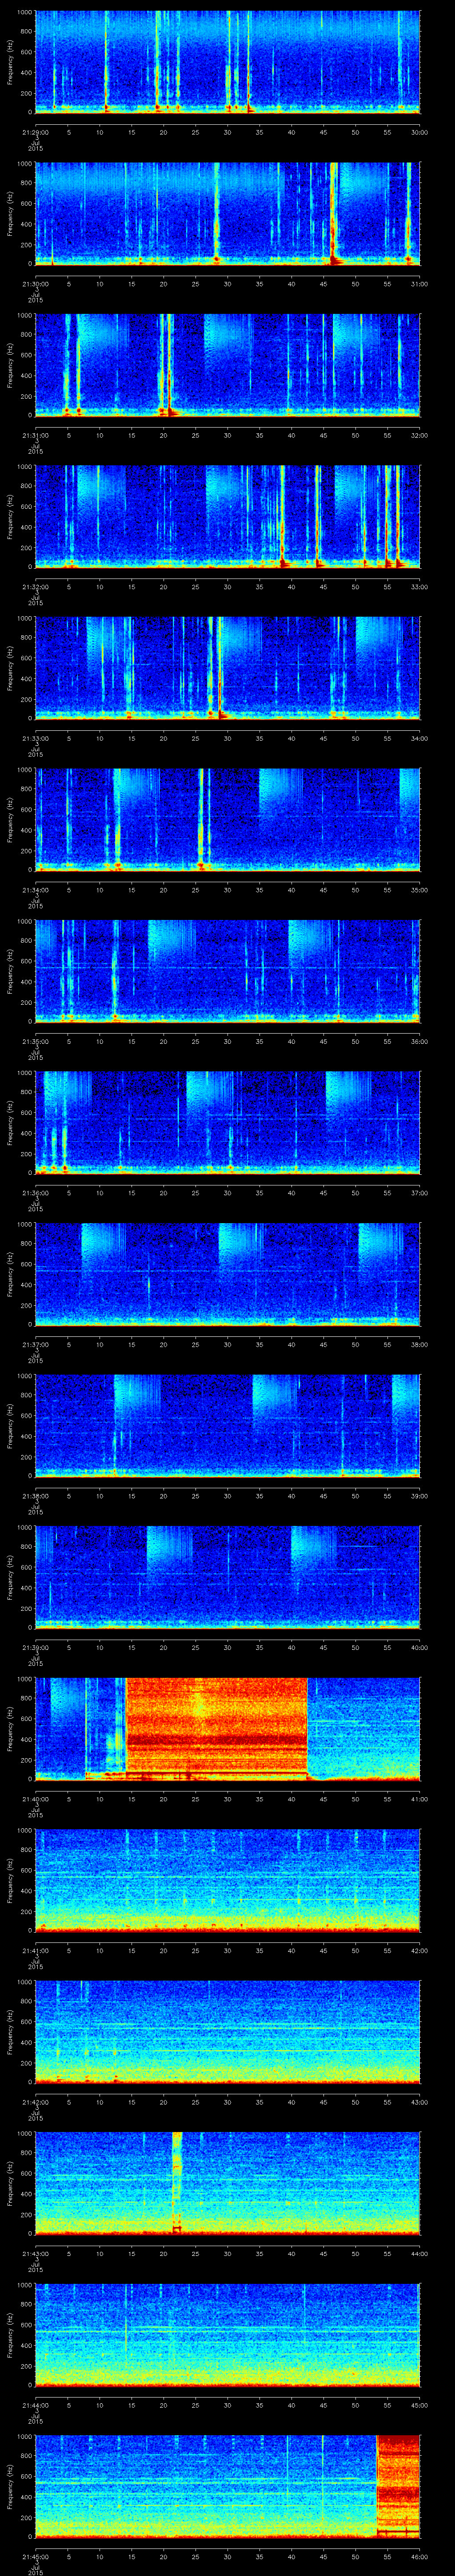Click the '21:32:00' start time label

tap(35, 586)
